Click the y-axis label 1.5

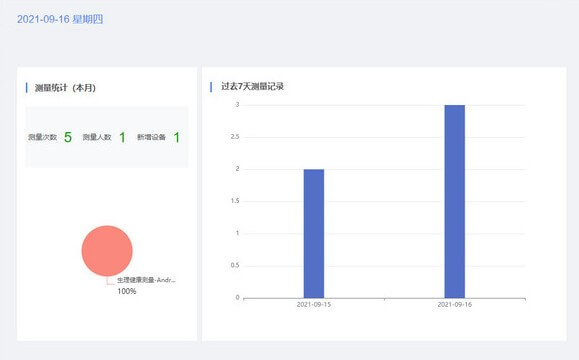point(235,201)
